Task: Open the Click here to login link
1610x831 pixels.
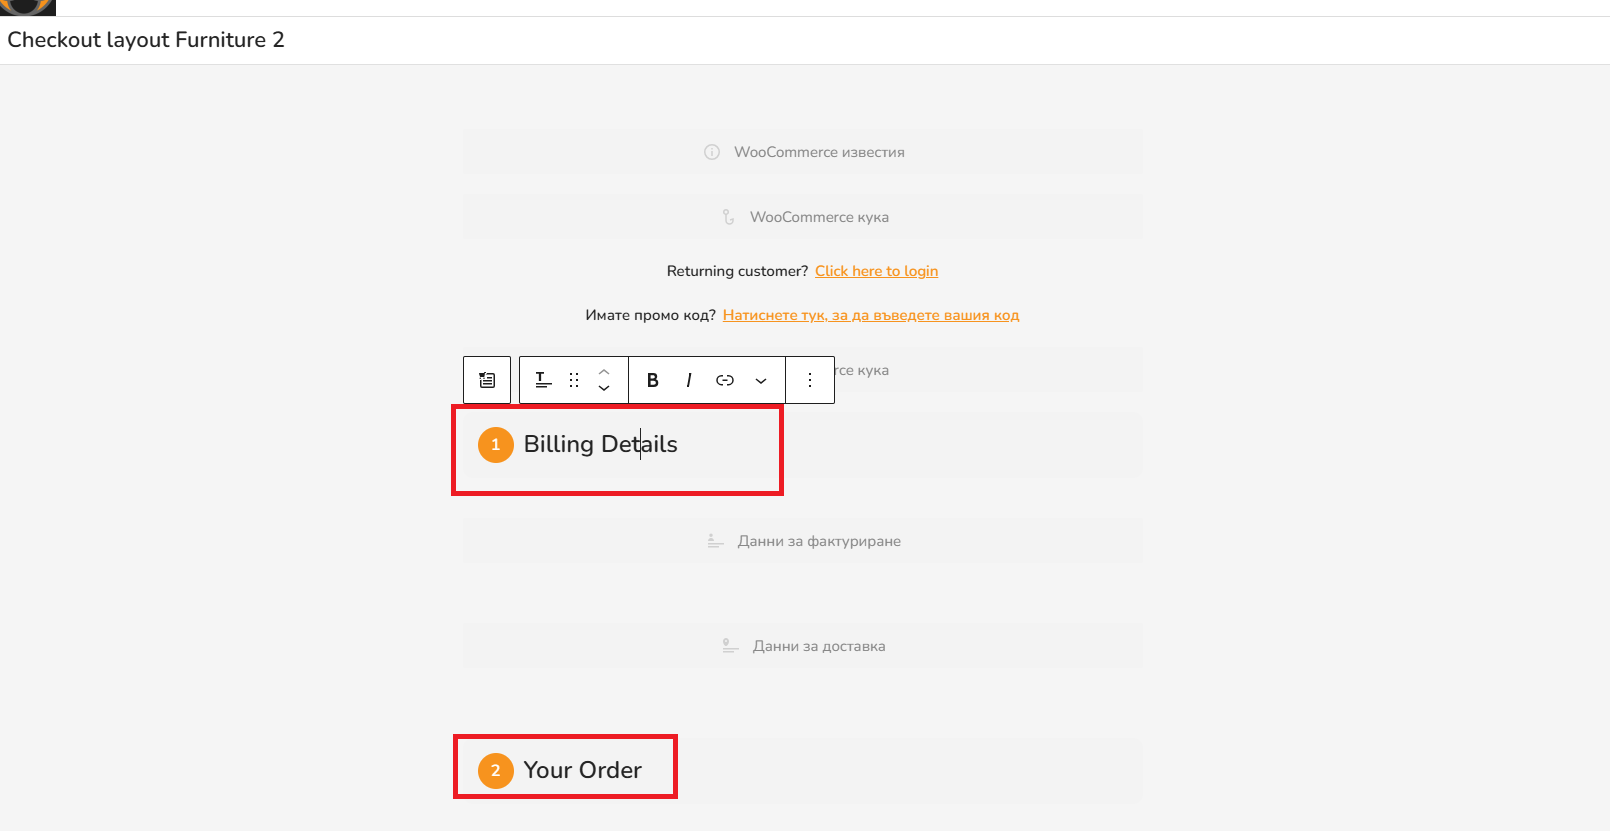Action: coord(876,271)
